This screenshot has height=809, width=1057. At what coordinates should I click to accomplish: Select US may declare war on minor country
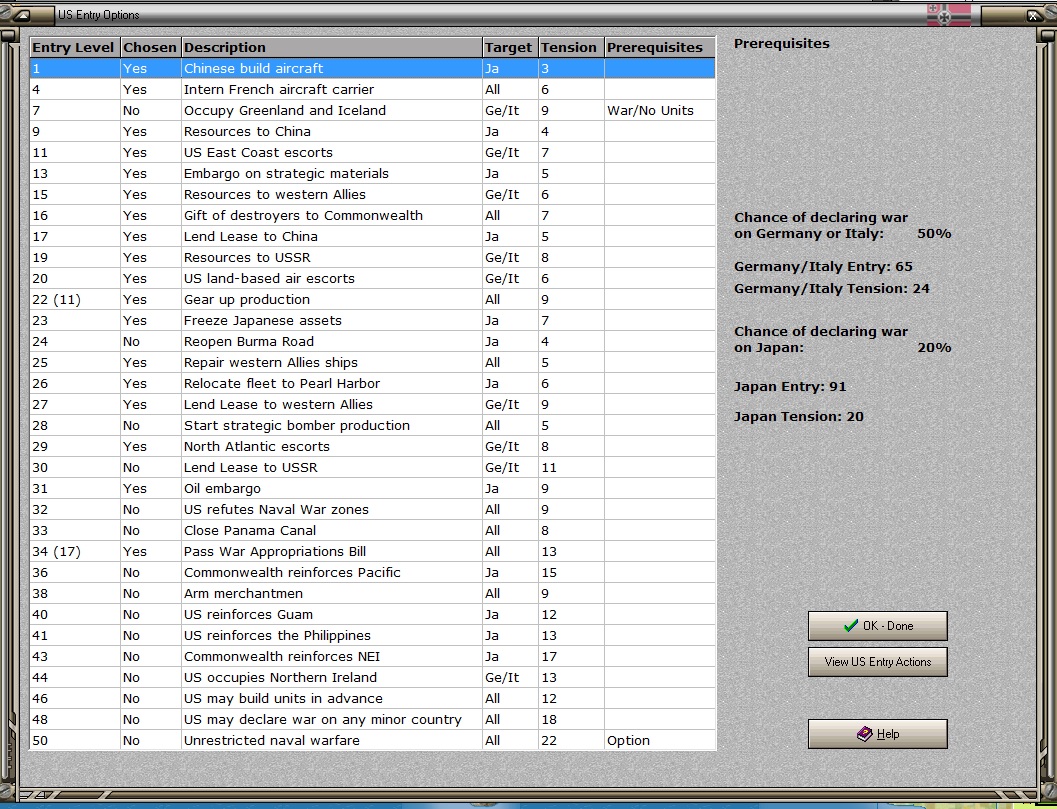point(372,719)
